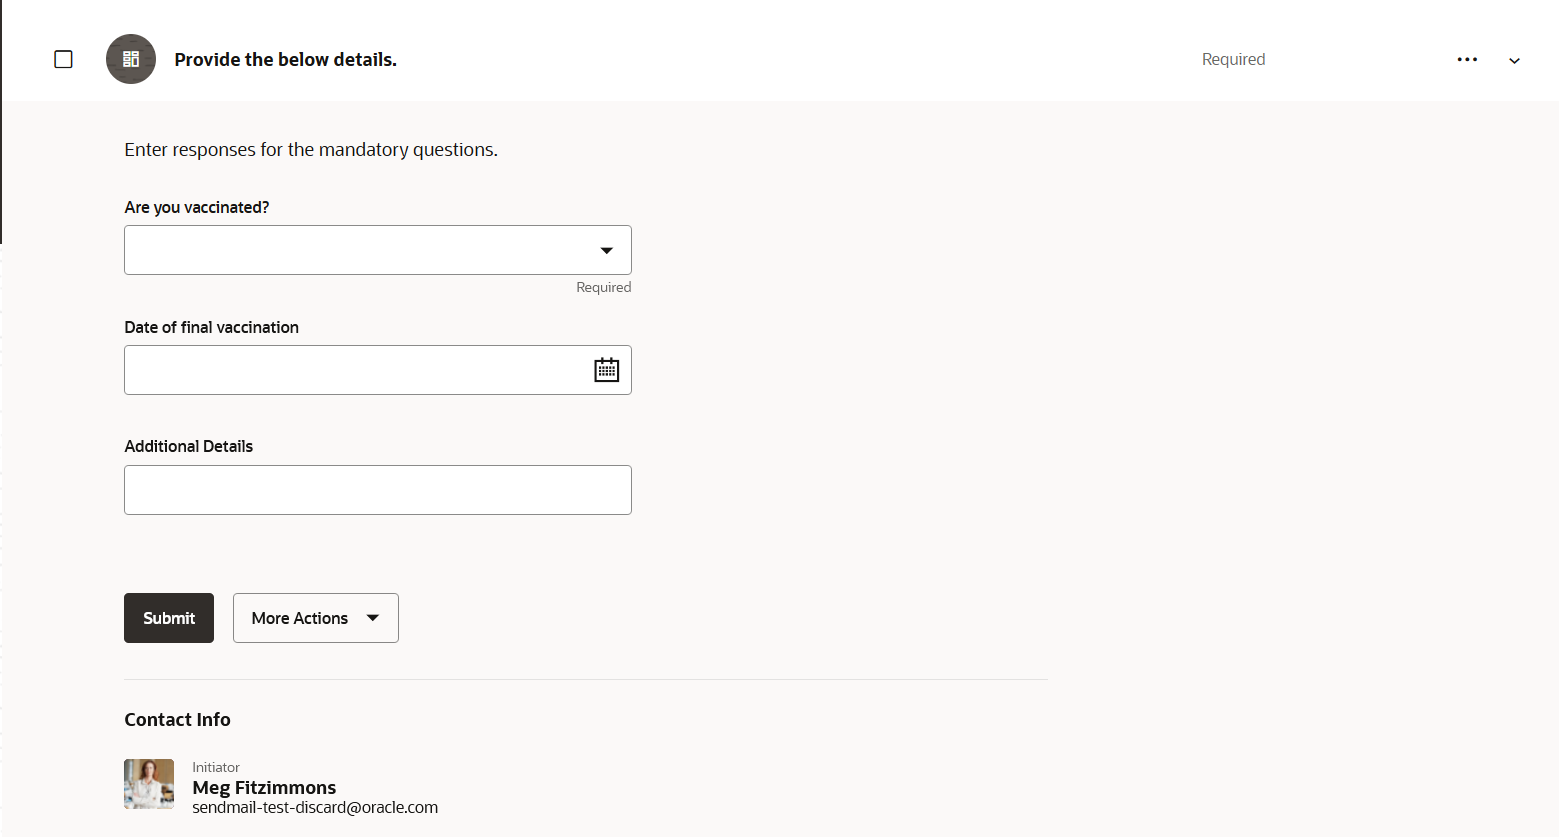
Task: Click the Contact Info heading
Action: point(177,720)
